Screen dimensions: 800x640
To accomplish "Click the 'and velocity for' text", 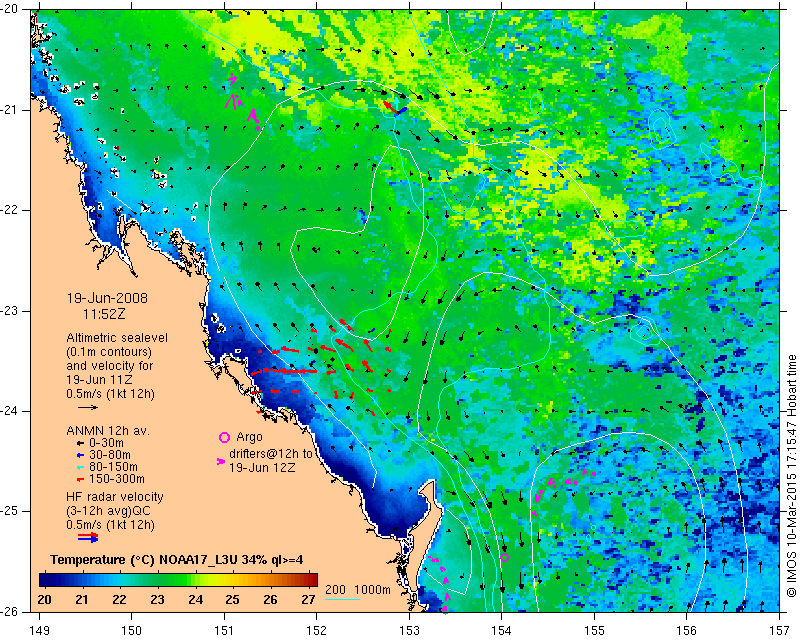I will (x=110, y=366).
